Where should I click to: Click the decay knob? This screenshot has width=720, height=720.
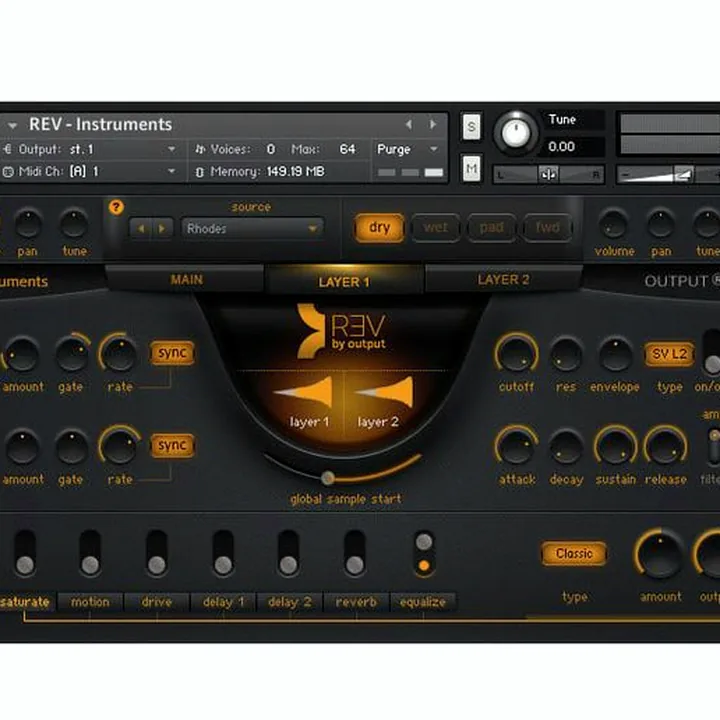point(566,446)
